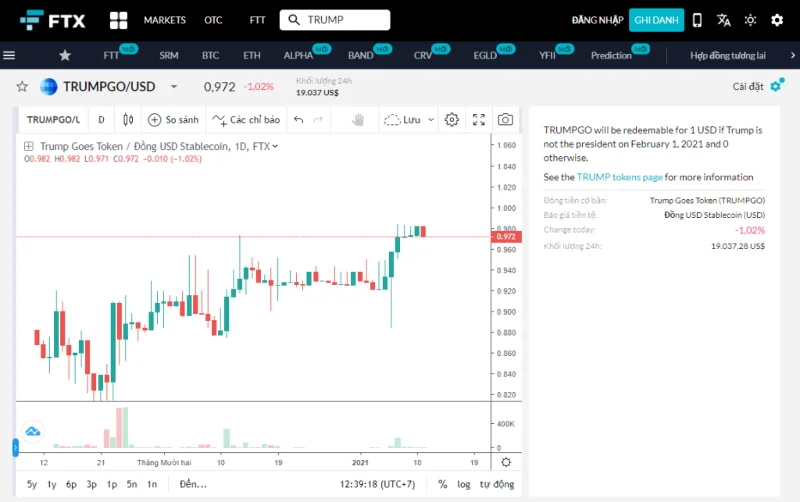This screenshot has width=800, height=502.
Task: Select the BTC market tab
Action: pos(210,55)
